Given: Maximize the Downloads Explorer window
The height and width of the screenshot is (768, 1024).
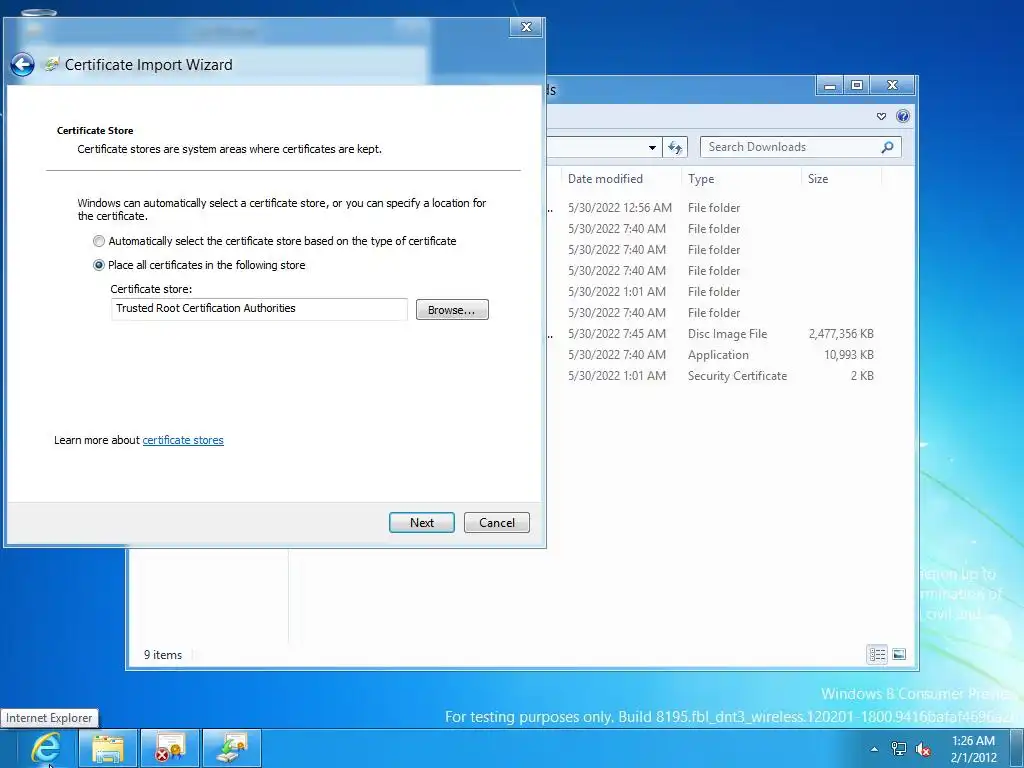Looking at the screenshot, I should point(857,86).
